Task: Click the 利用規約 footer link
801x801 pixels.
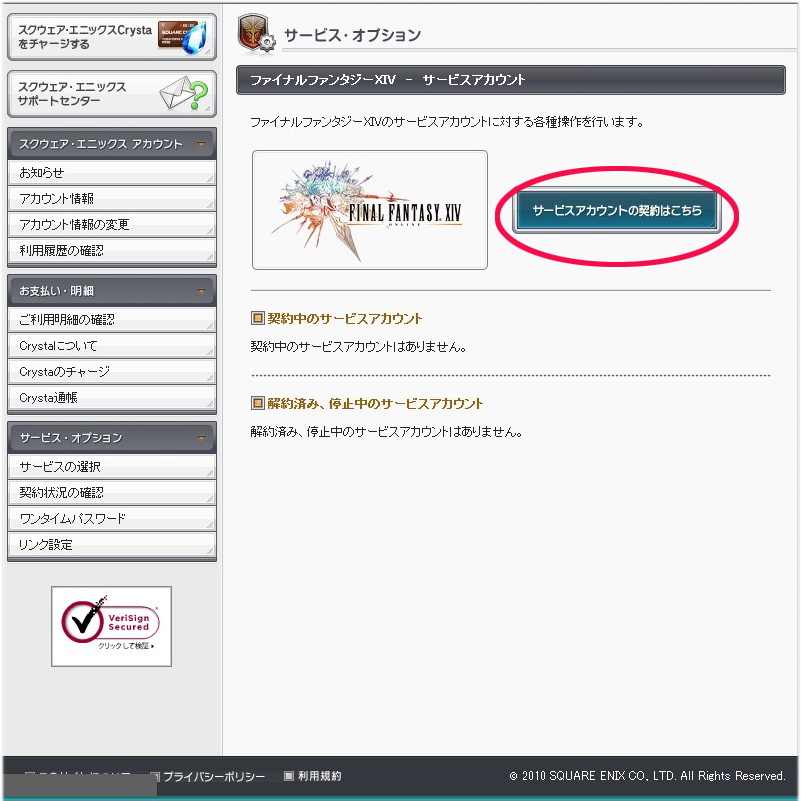Action: pyautogui.click(x=319, y=776)
